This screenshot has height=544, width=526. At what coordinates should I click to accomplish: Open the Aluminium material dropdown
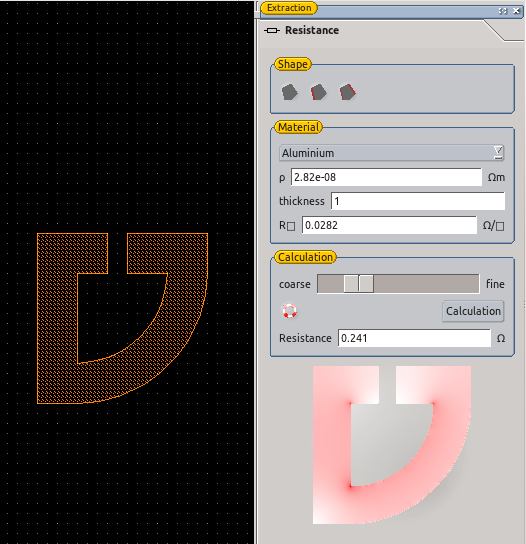click(391, 153)
